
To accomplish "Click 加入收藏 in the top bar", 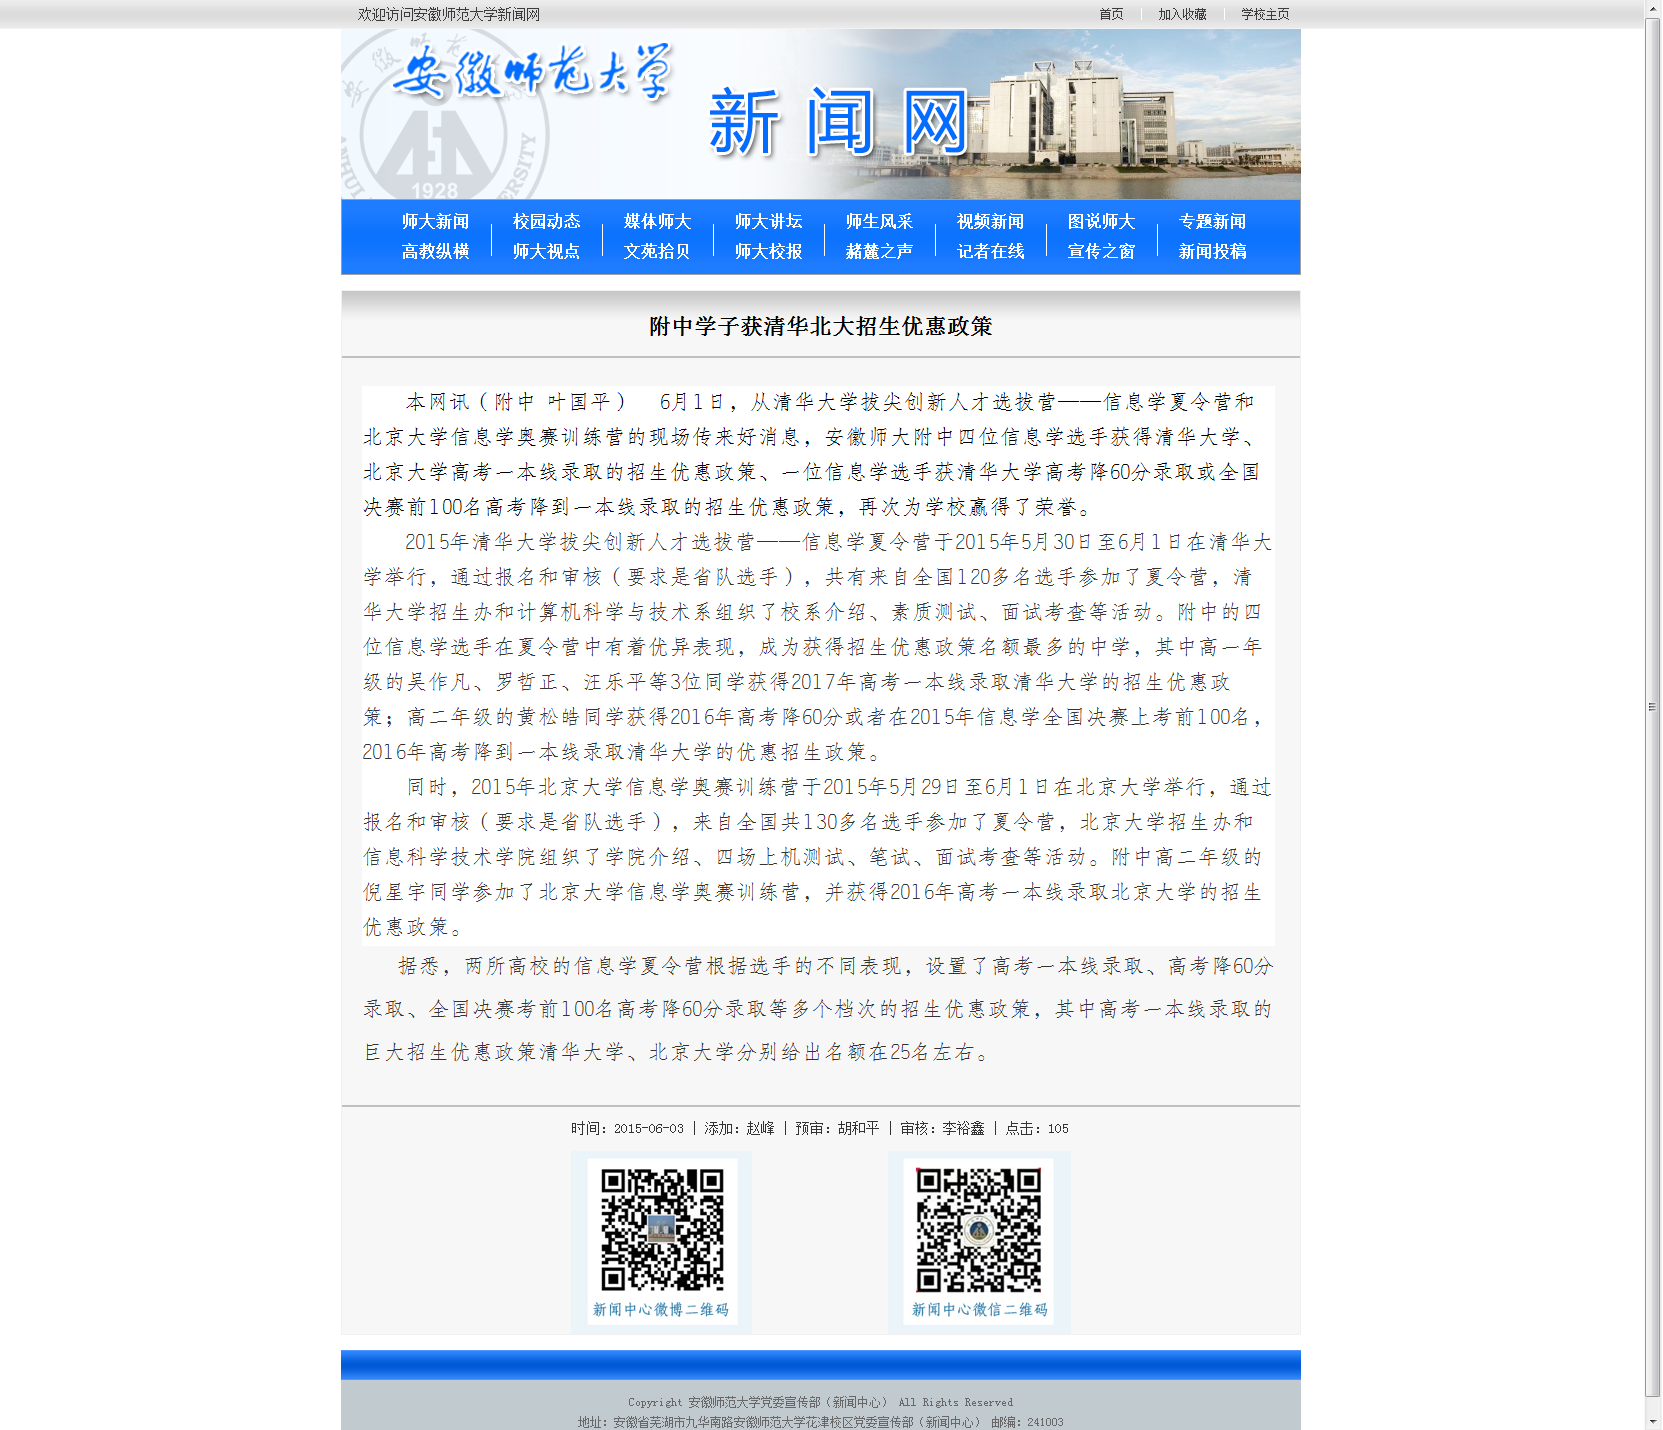I will point(1182,14).
